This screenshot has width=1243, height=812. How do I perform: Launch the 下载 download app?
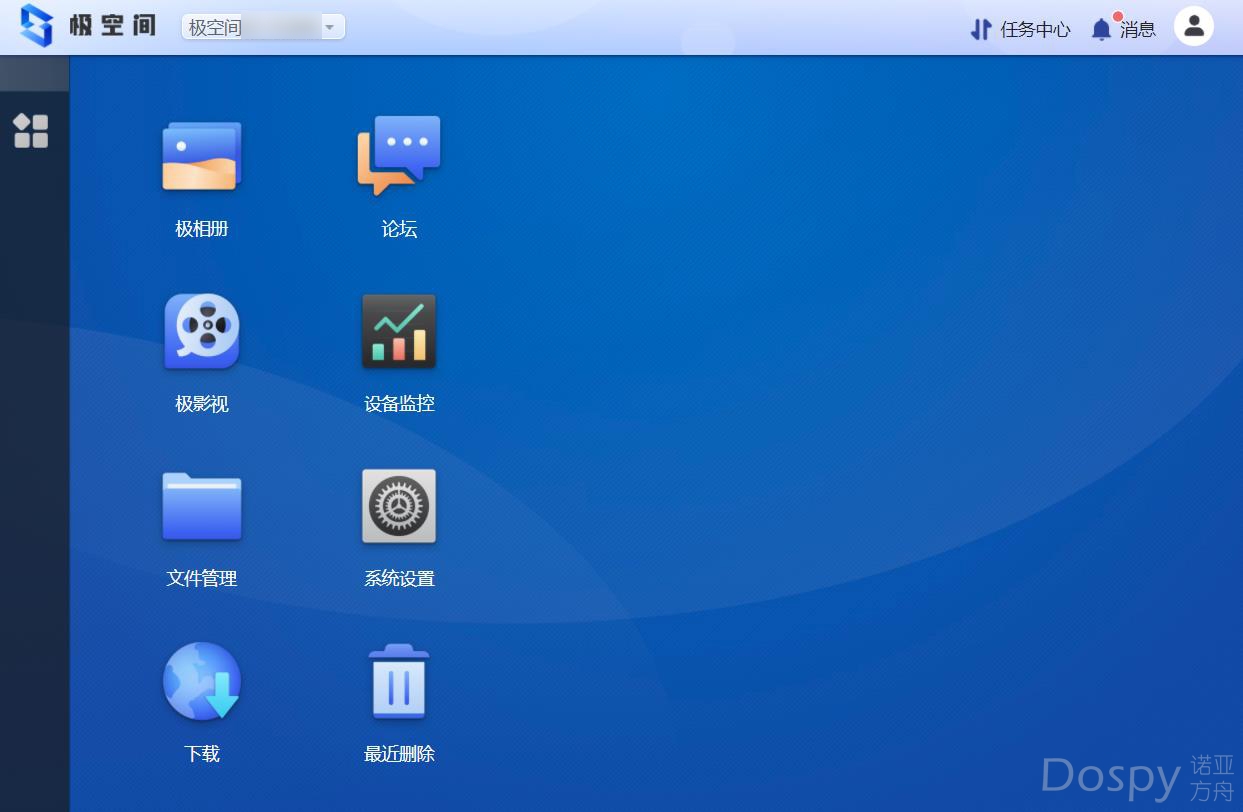point(202,681)
